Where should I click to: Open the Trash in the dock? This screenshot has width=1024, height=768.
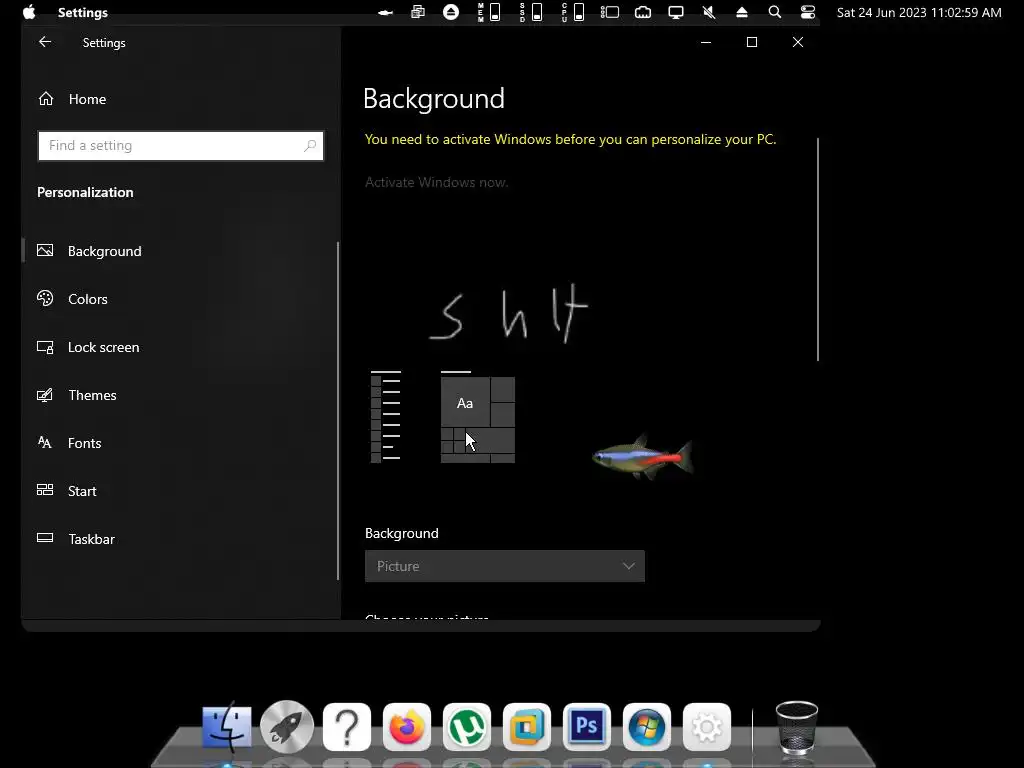coord(797,727)
